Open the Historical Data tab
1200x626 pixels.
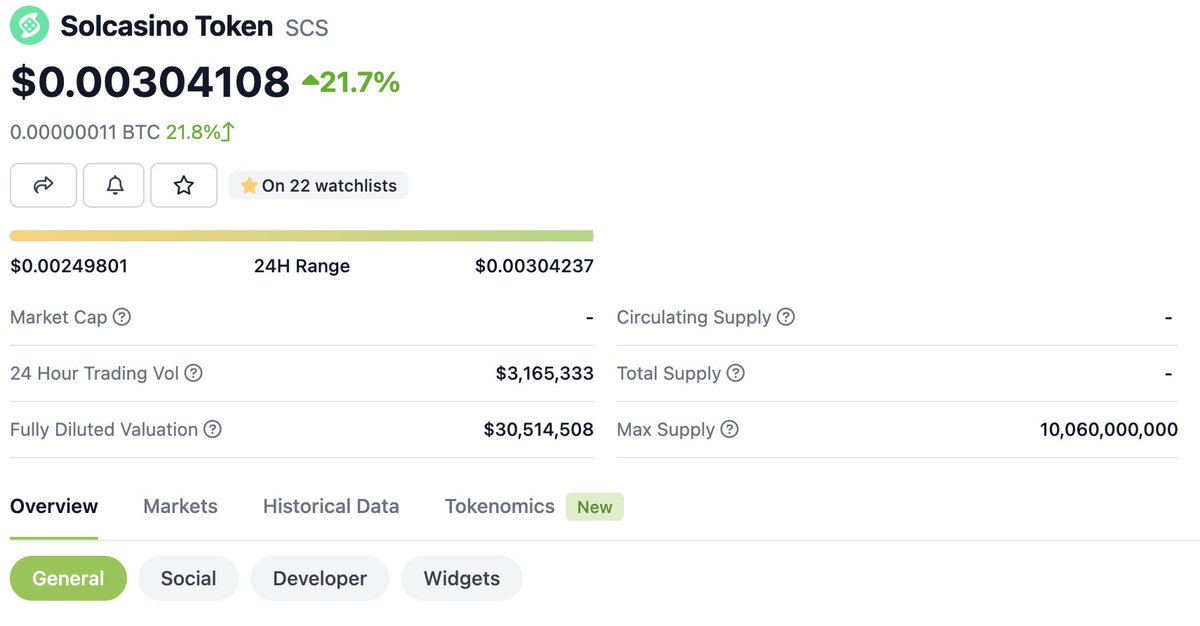pos(331,506)
